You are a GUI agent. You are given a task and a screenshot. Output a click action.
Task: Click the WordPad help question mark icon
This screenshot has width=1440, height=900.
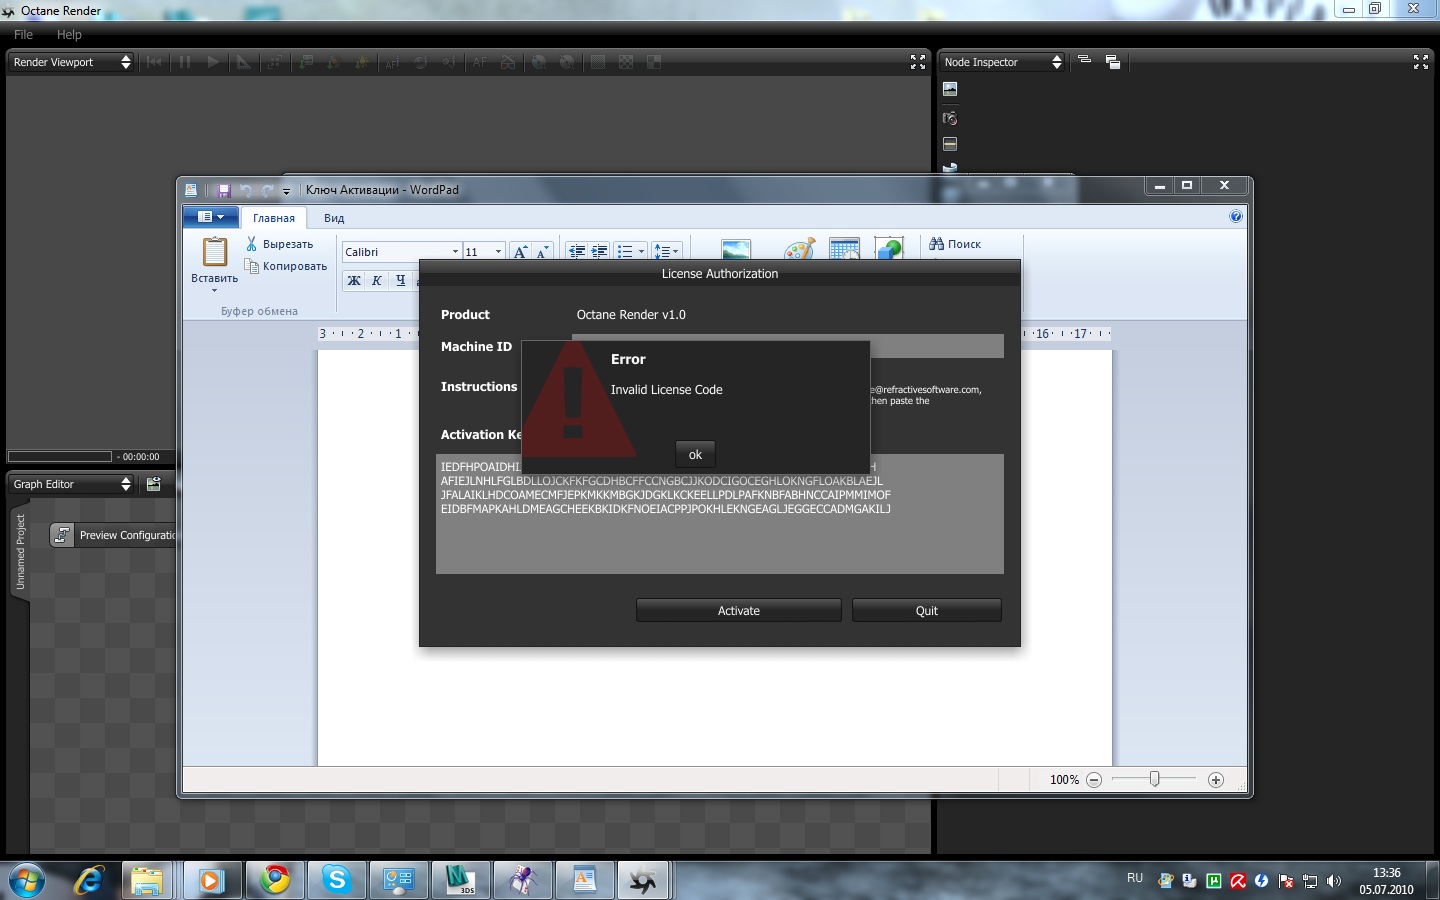[1236, 216]
